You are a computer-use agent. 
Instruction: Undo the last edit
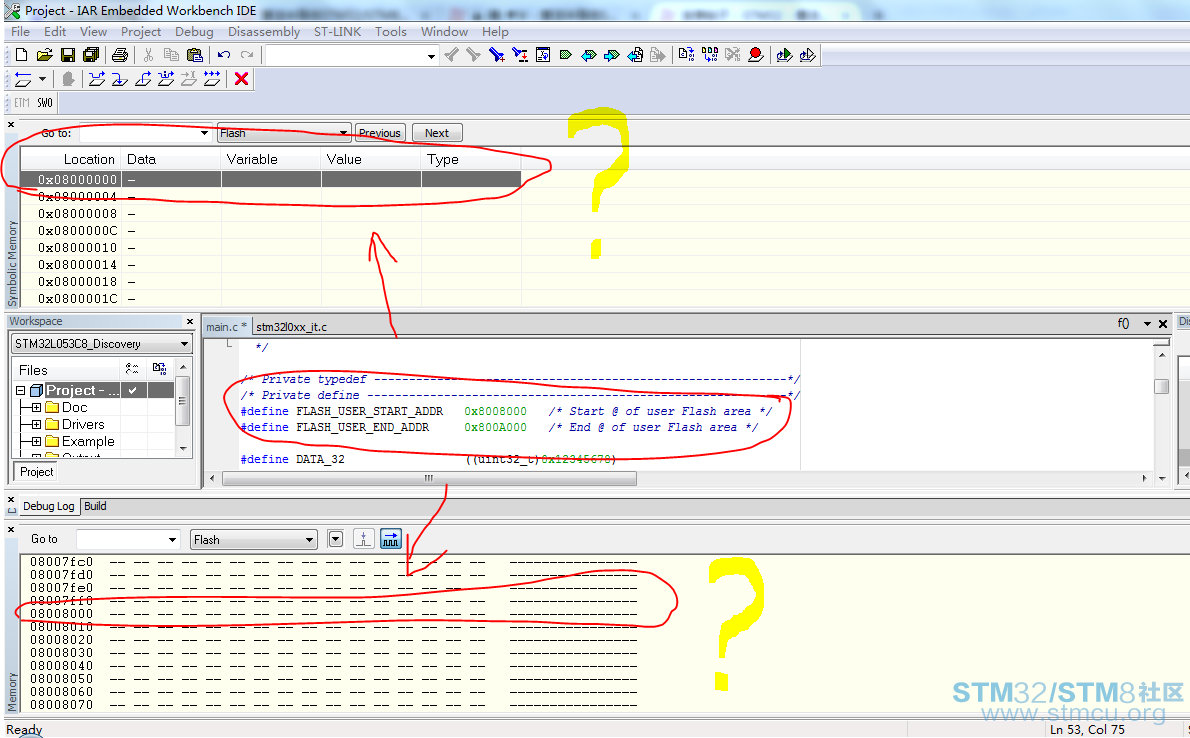(x=224, y=55)
